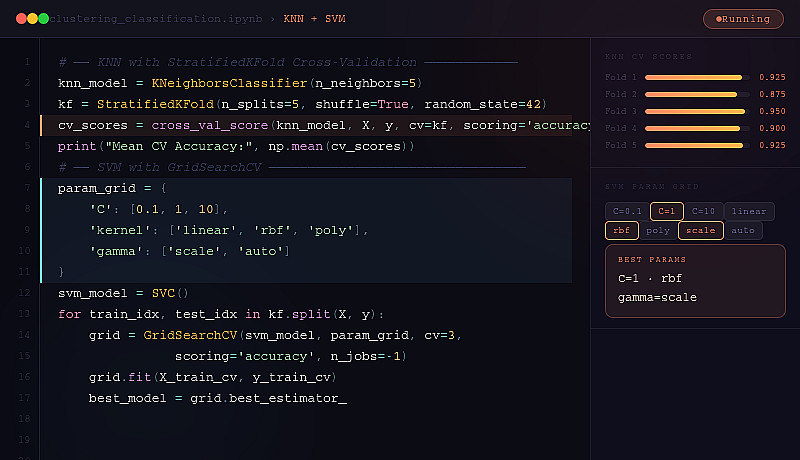Place cursor on svm_model = SVC() line

123,293
